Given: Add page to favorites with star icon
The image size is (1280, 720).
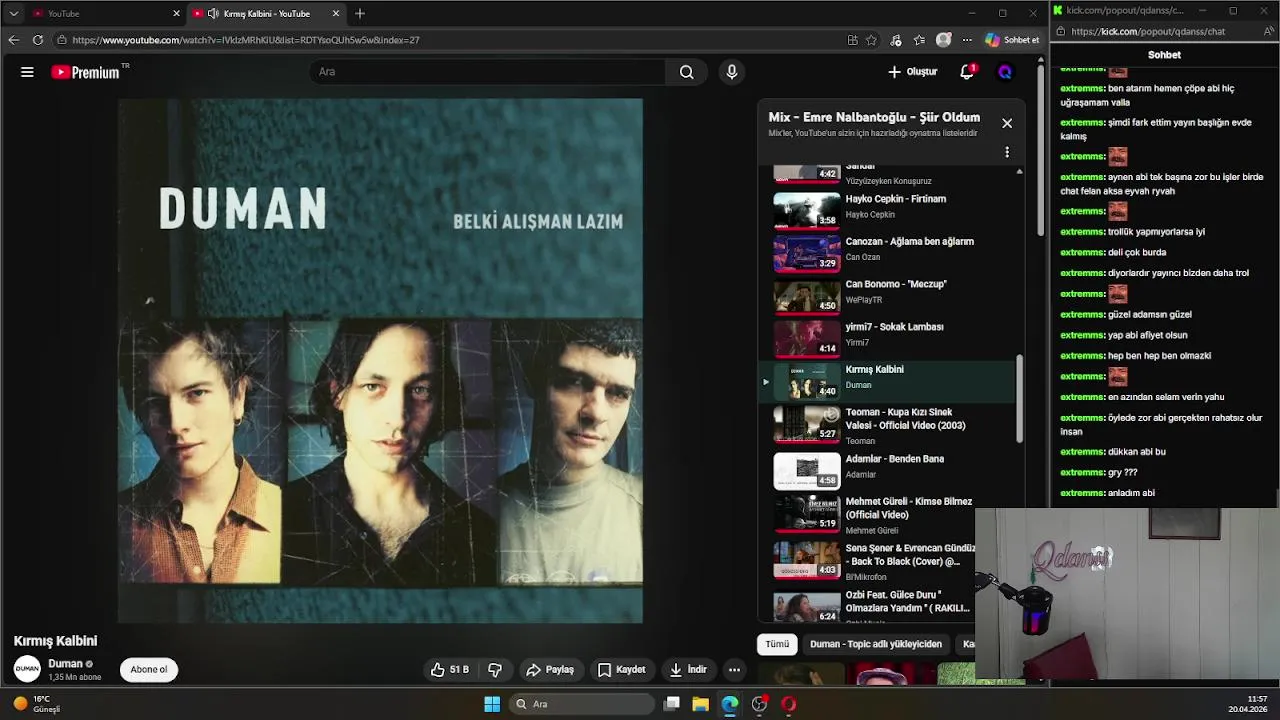Looking at the screenshot, I should coord(872,40).
